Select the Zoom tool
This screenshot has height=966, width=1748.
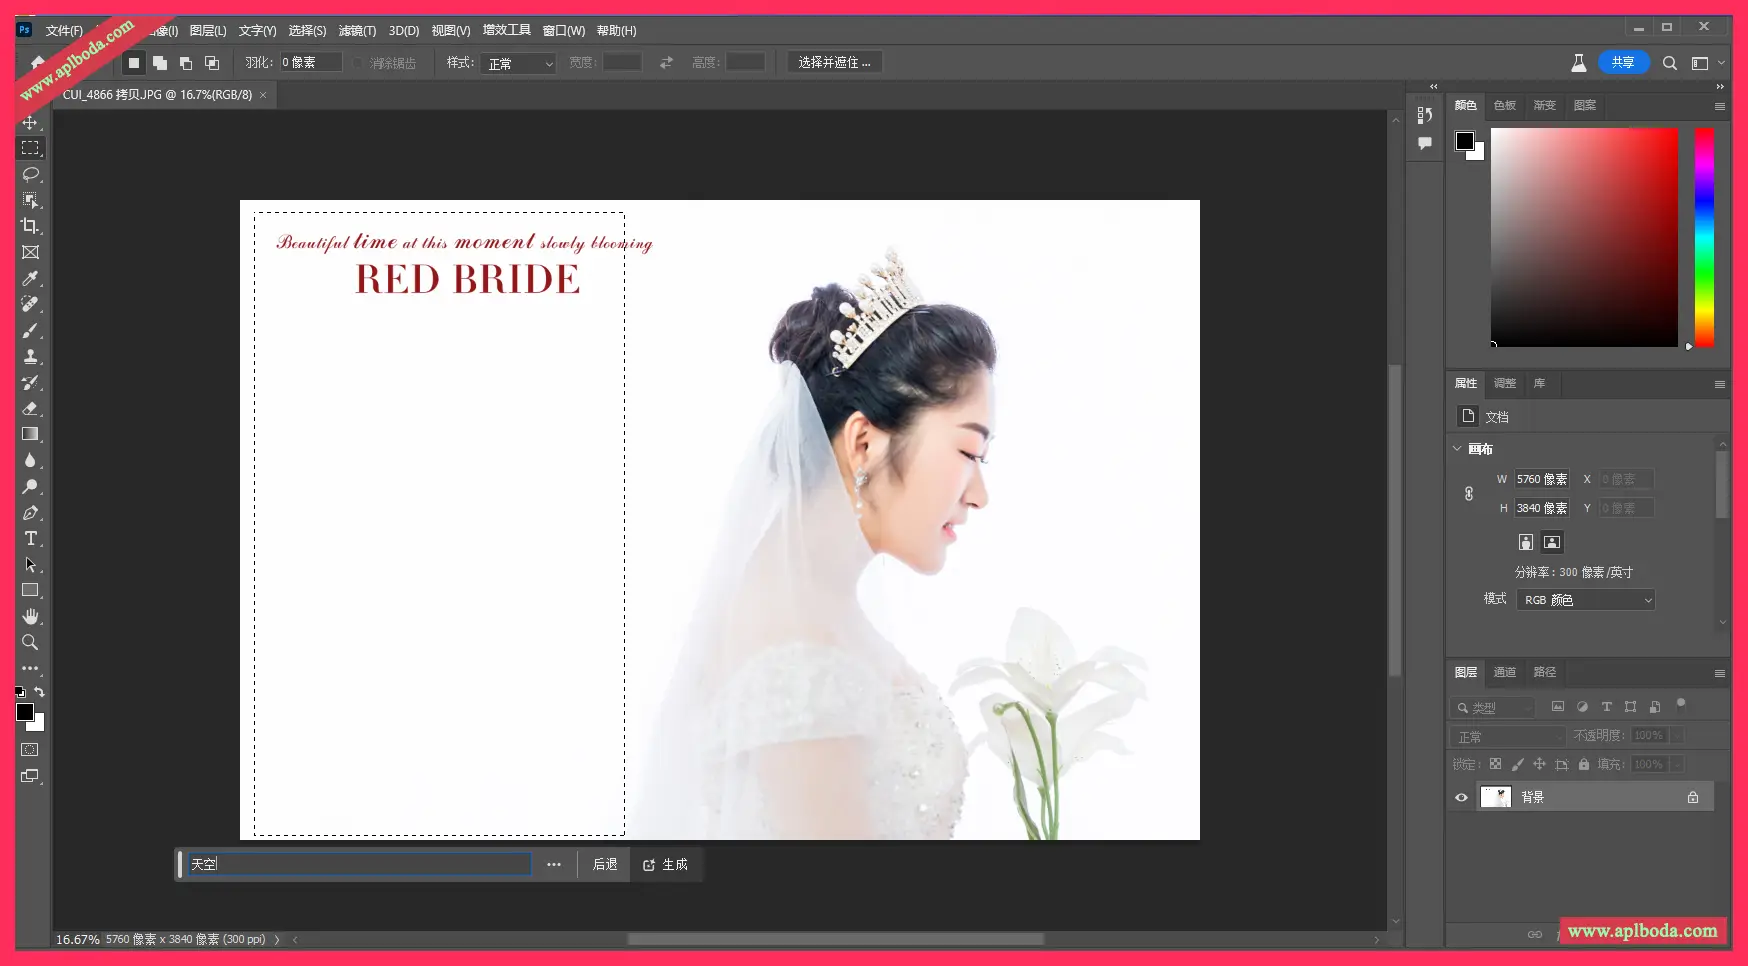click(x=31, y=642)
